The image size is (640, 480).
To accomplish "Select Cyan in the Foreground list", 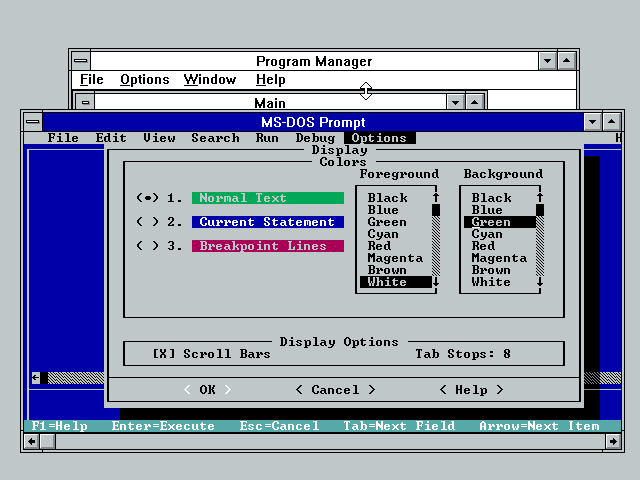I will pos(395,234).
